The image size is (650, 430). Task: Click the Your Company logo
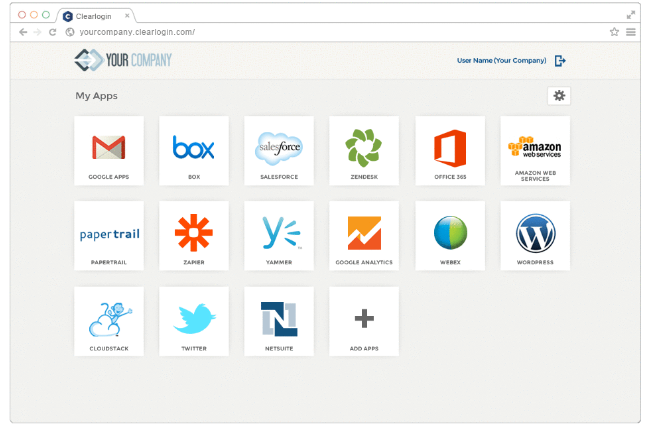(x=123, y=60)
